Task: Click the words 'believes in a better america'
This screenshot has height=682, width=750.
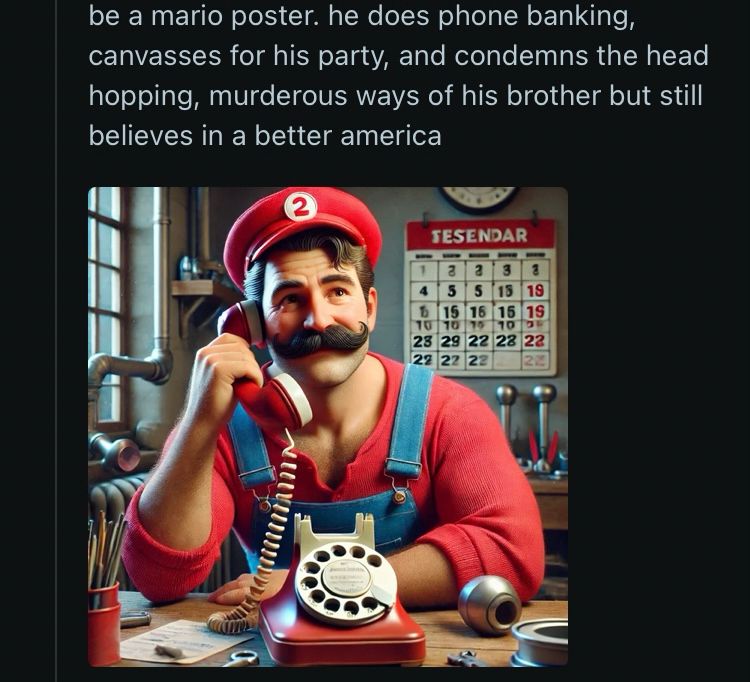Action: tap(265, 136)
